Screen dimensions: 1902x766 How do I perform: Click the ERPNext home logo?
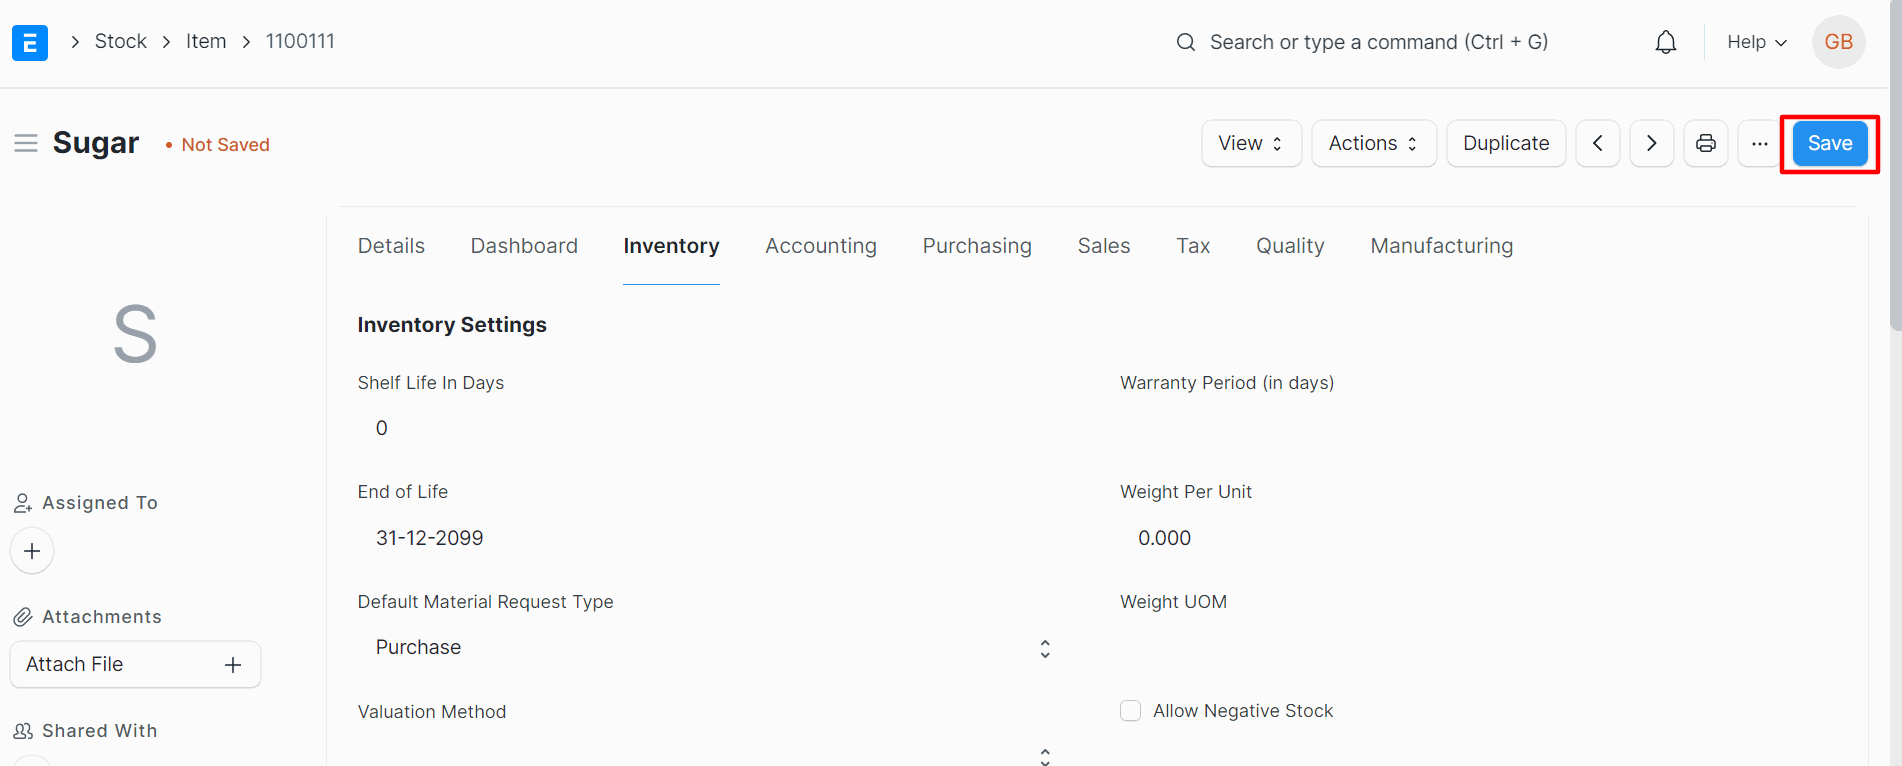pos(30,42)
